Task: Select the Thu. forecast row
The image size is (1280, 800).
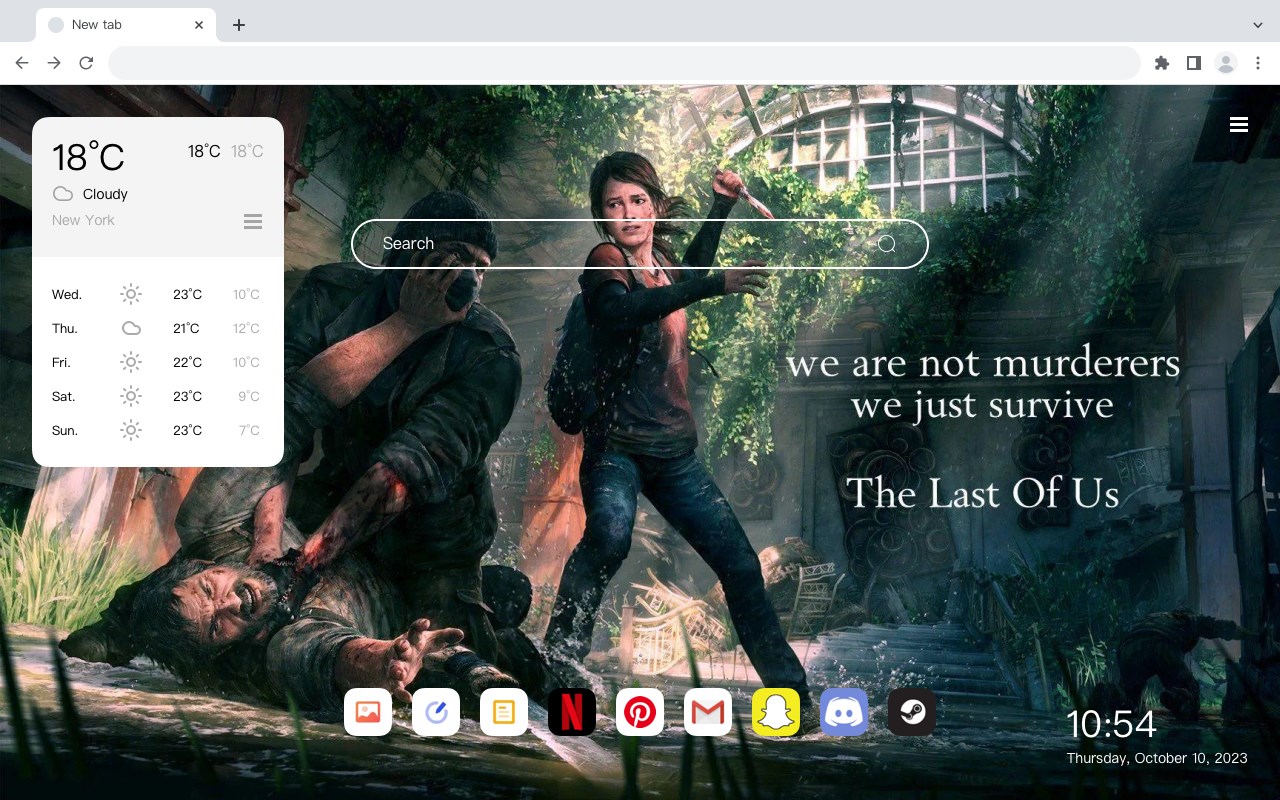Action: click(158, 328)
